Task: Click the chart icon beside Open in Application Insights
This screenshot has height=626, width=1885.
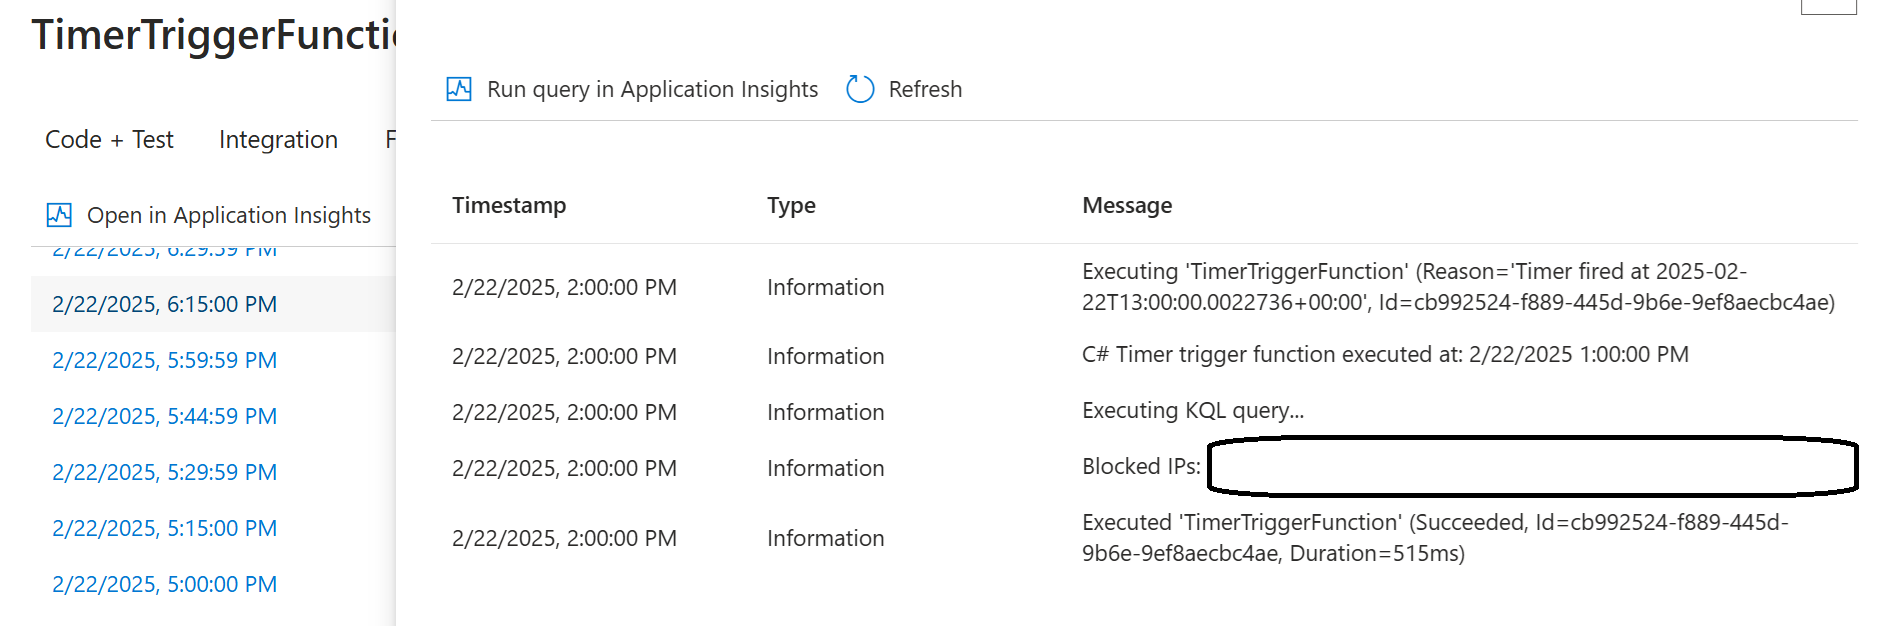Action: tap(59, 215)
